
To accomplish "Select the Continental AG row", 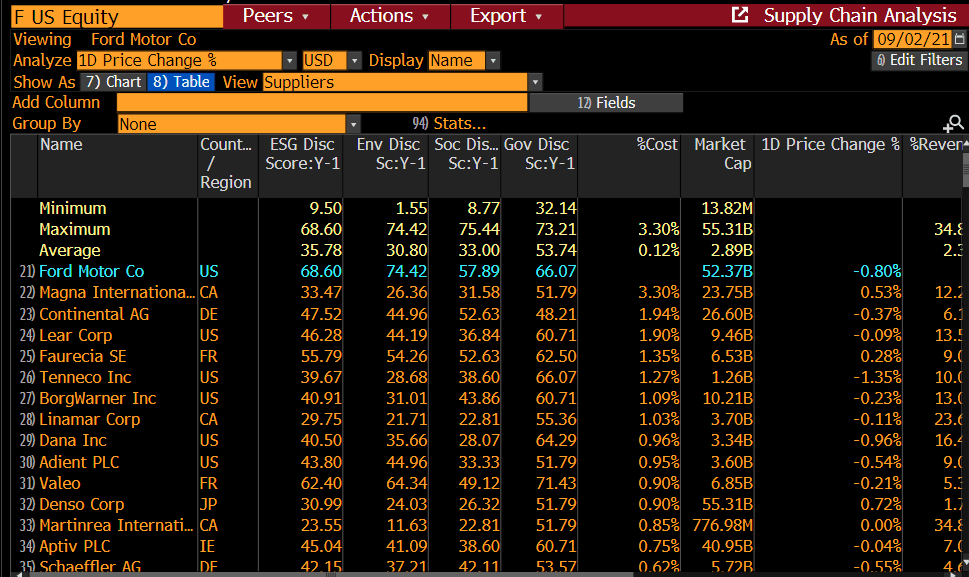I will (x=488, y=314).
